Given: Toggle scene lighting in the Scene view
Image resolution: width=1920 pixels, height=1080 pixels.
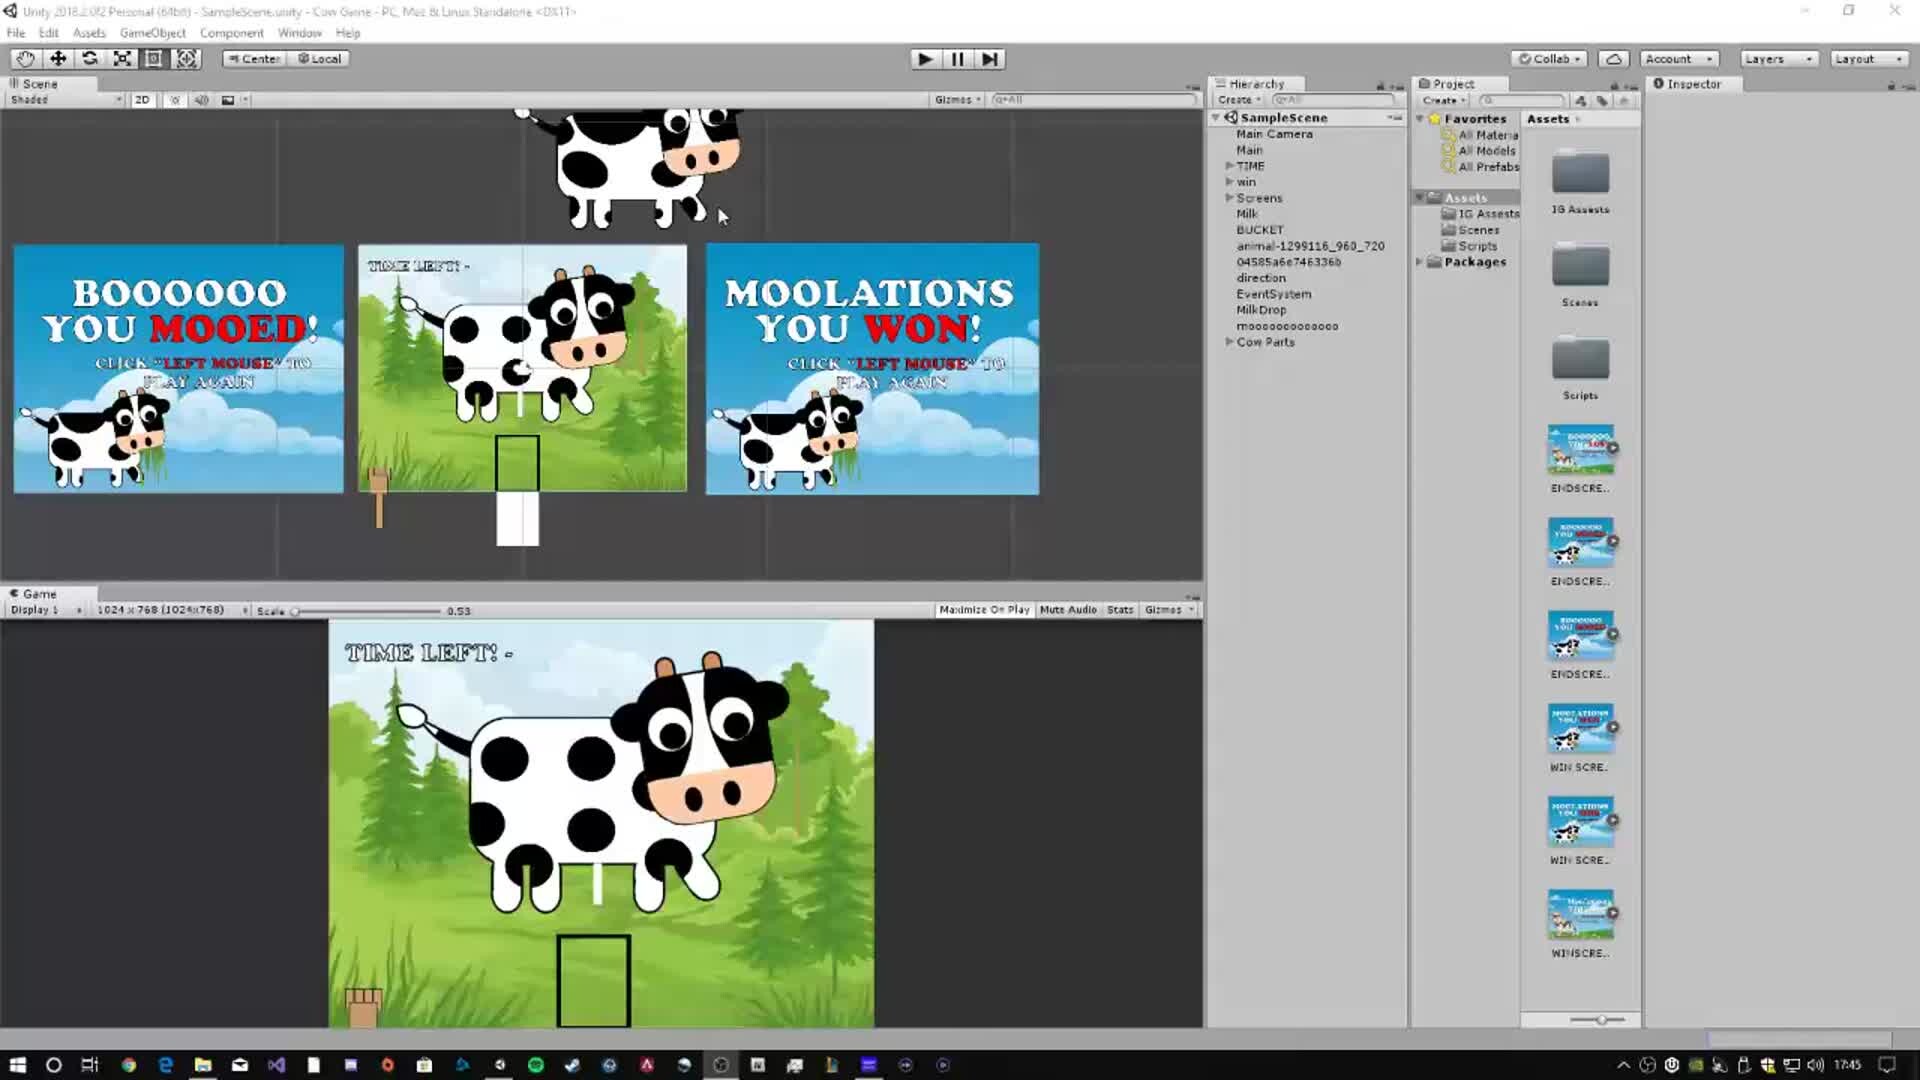Looking at the screenshot, I should coord(175,99).
